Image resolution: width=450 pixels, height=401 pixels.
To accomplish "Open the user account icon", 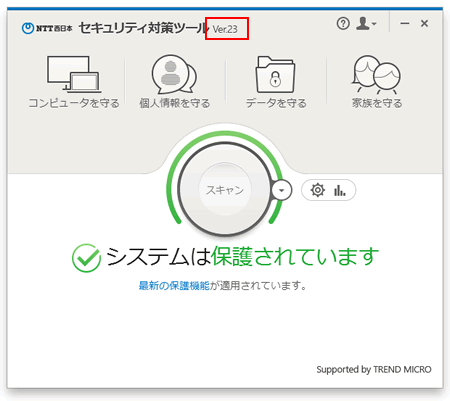I will click(363, 24).
